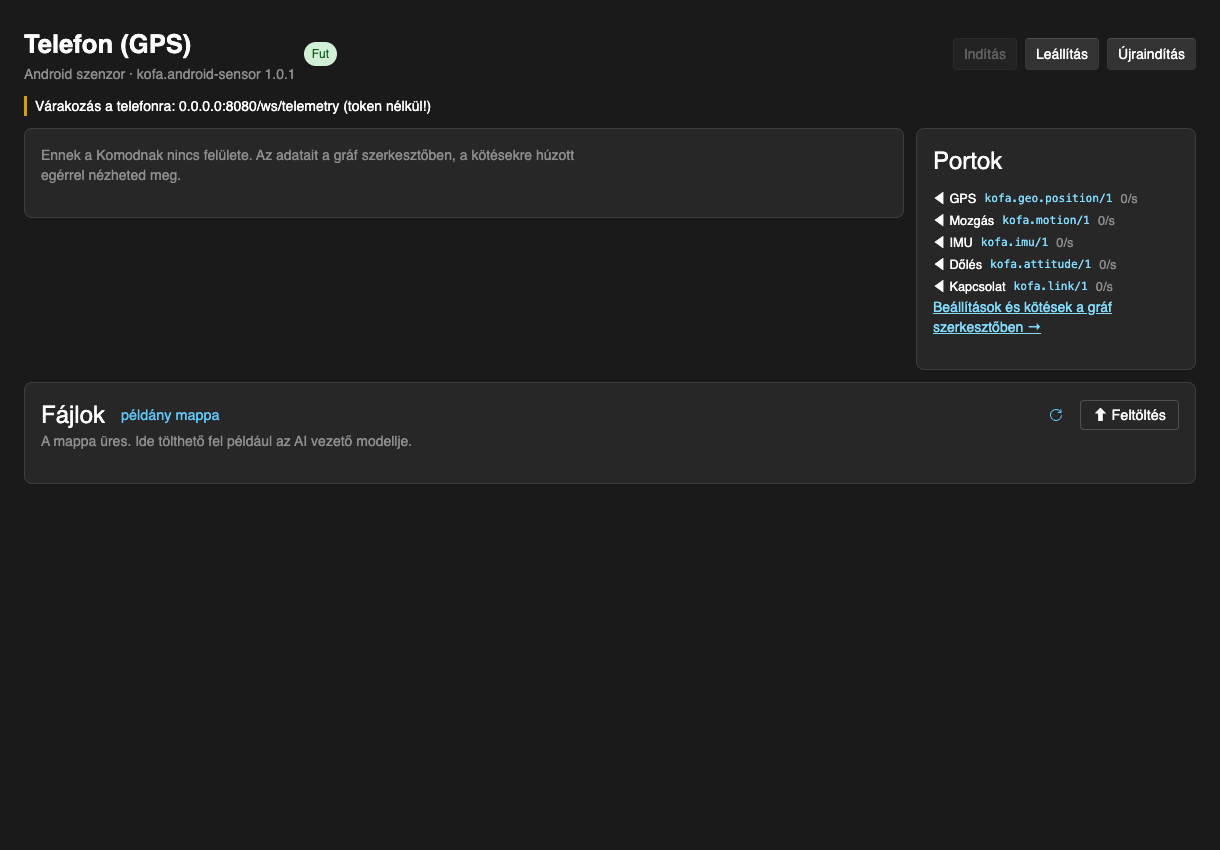Select the kofa.geo.position/1 port type
The height and width of the screenshot is (850, 1220).
(x=1048, y=198)
